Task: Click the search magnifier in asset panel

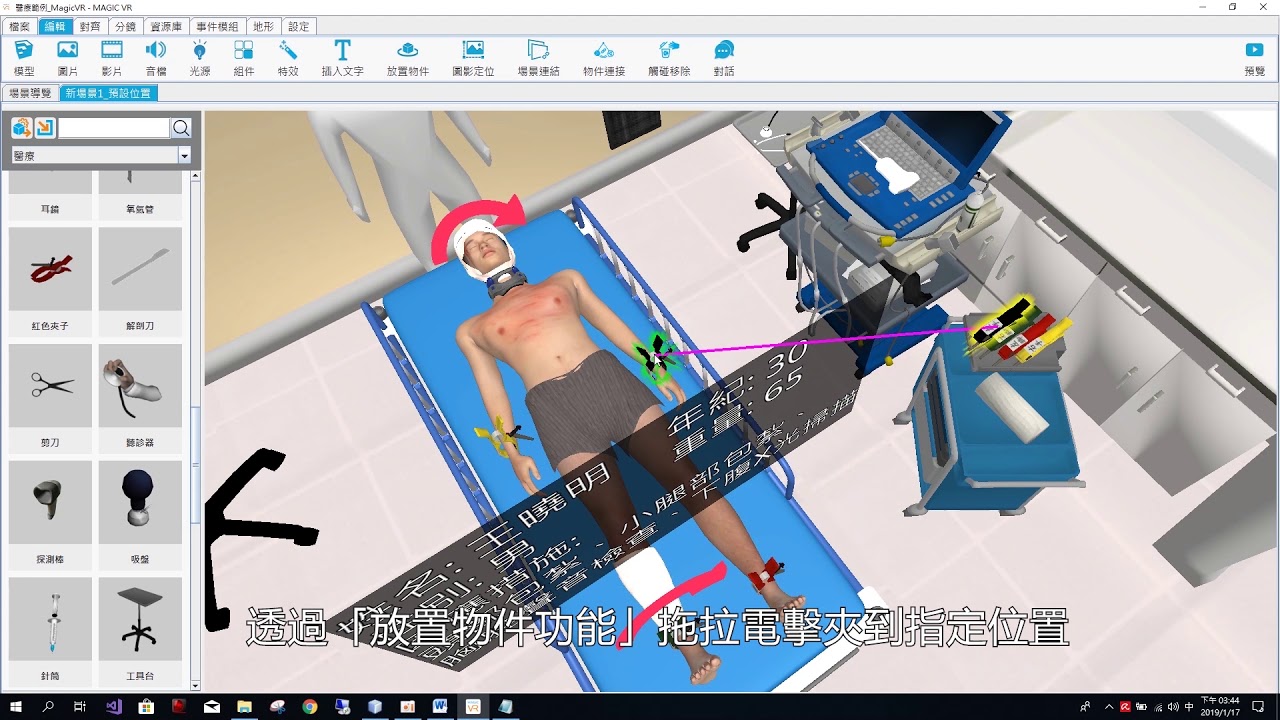Action: click(181, 128)
